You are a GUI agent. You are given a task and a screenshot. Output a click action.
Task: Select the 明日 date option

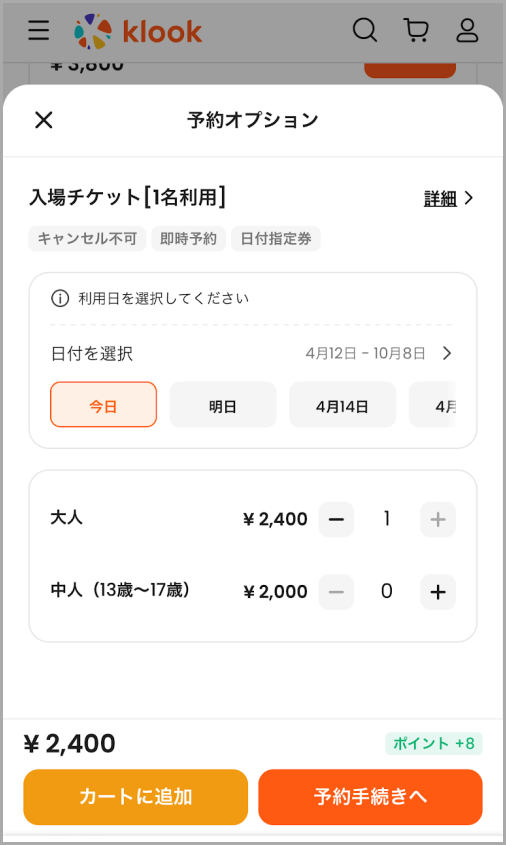click(x=223, y=405)
